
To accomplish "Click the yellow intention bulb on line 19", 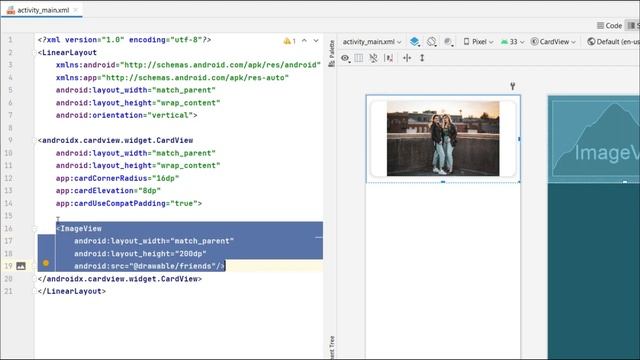I will 46,263.
